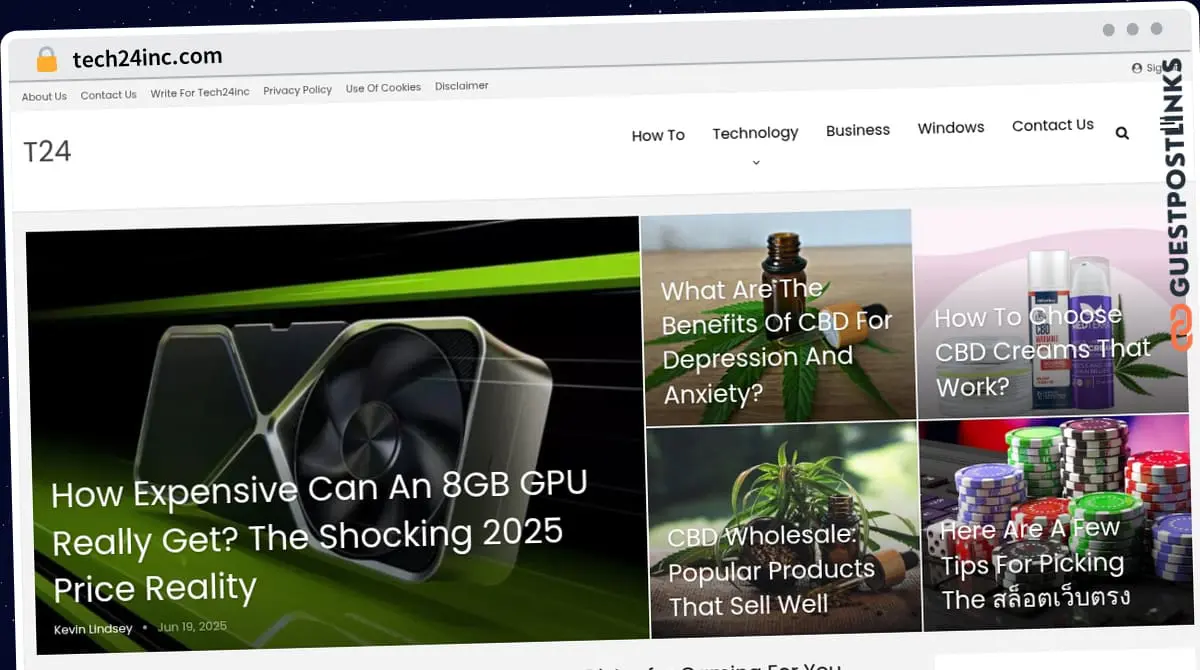
Task: Open About Us in top bar
Action: (44, 97)
